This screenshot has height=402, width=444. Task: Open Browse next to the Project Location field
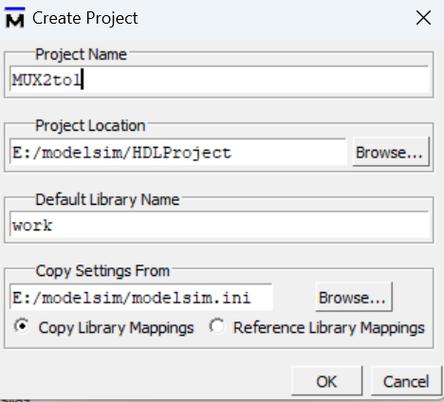tap(391, 152)
